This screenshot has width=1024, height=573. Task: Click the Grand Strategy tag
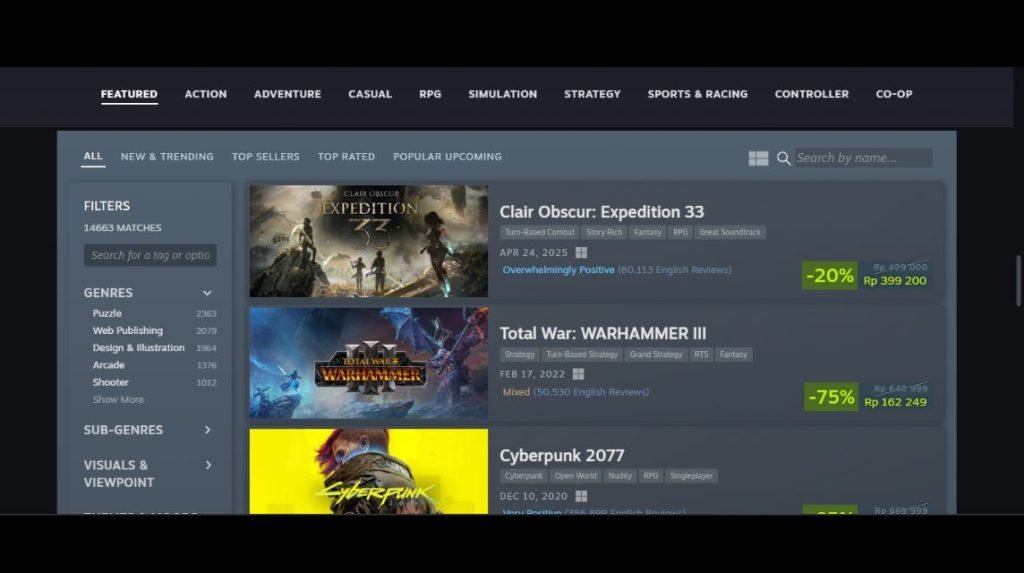coord(656,354)
